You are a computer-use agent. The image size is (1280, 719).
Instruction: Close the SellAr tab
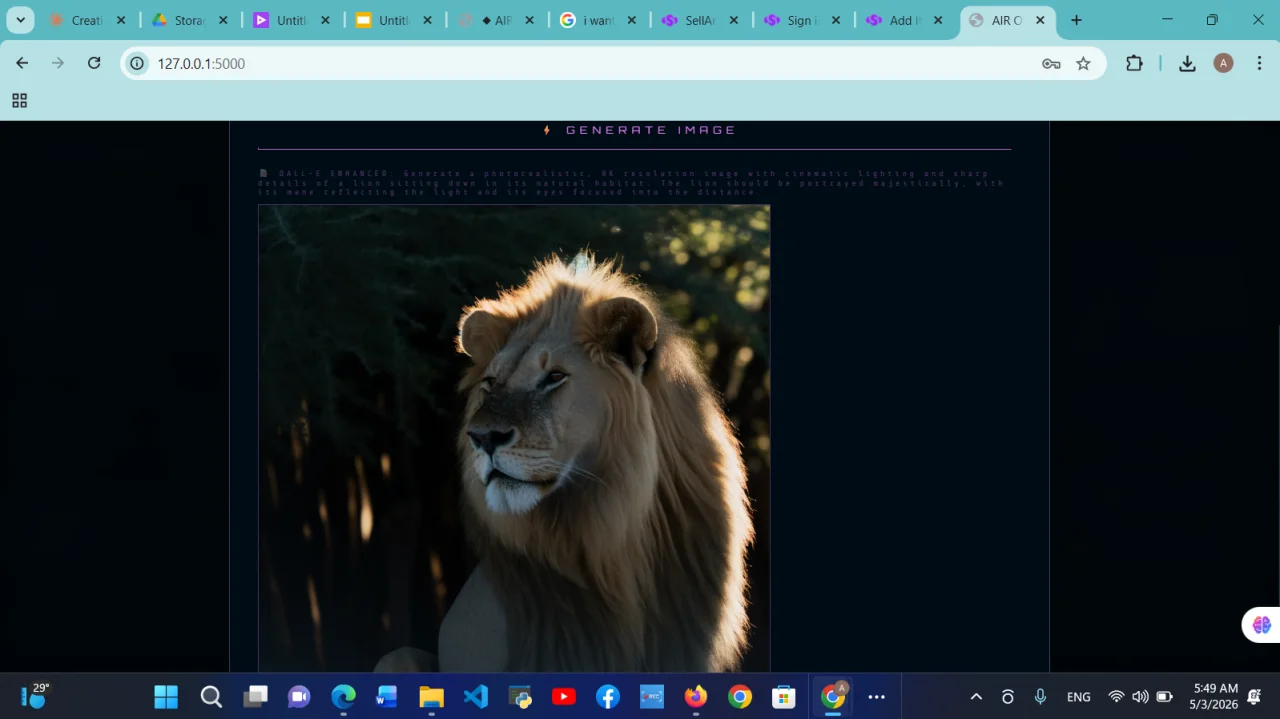coord(734,20)
